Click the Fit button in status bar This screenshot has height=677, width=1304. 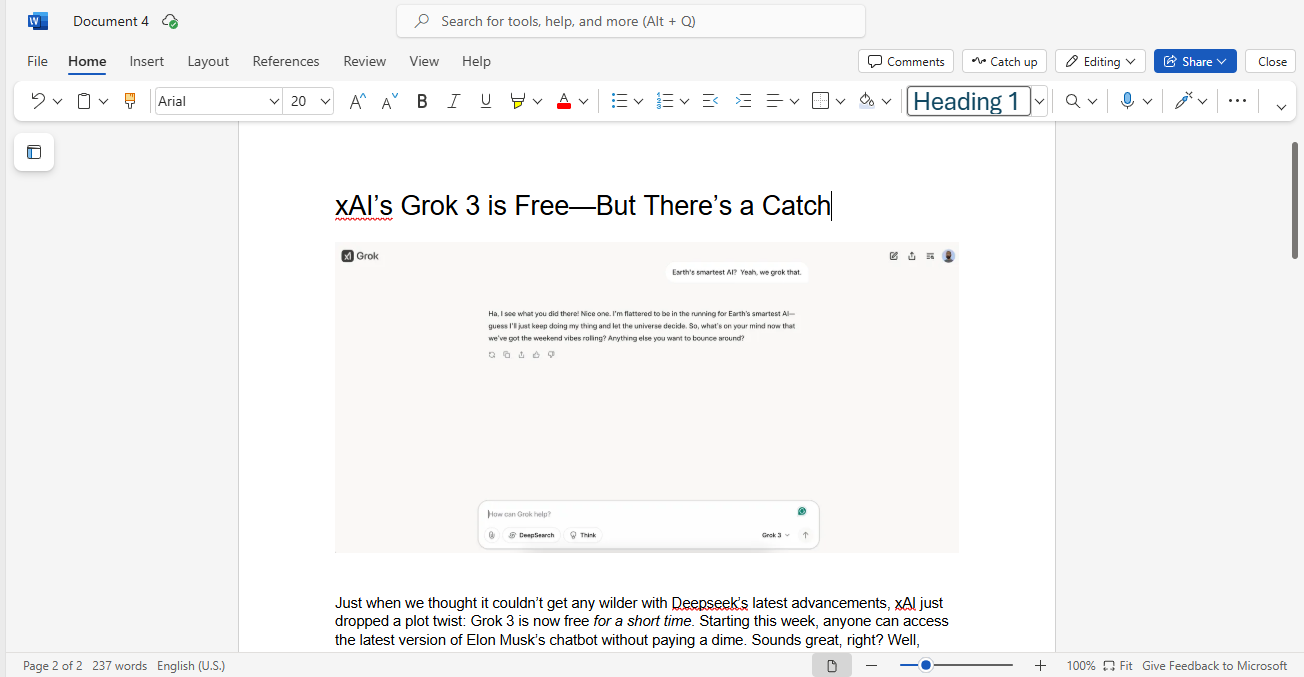pos(1118,665)
